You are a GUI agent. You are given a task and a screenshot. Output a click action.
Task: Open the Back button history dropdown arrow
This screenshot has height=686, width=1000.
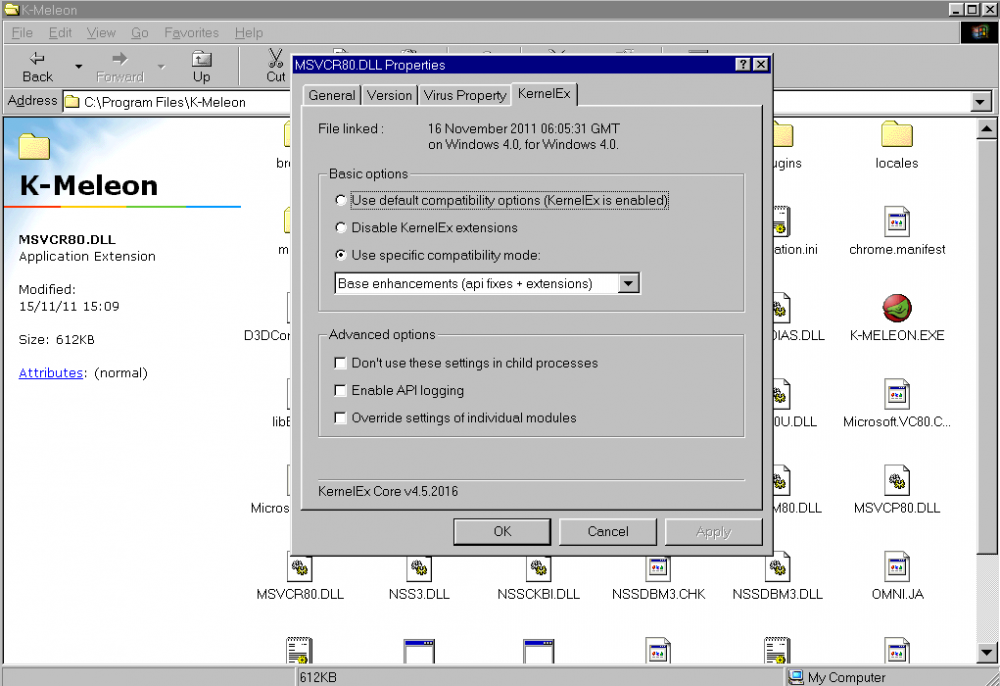point(78,67)
